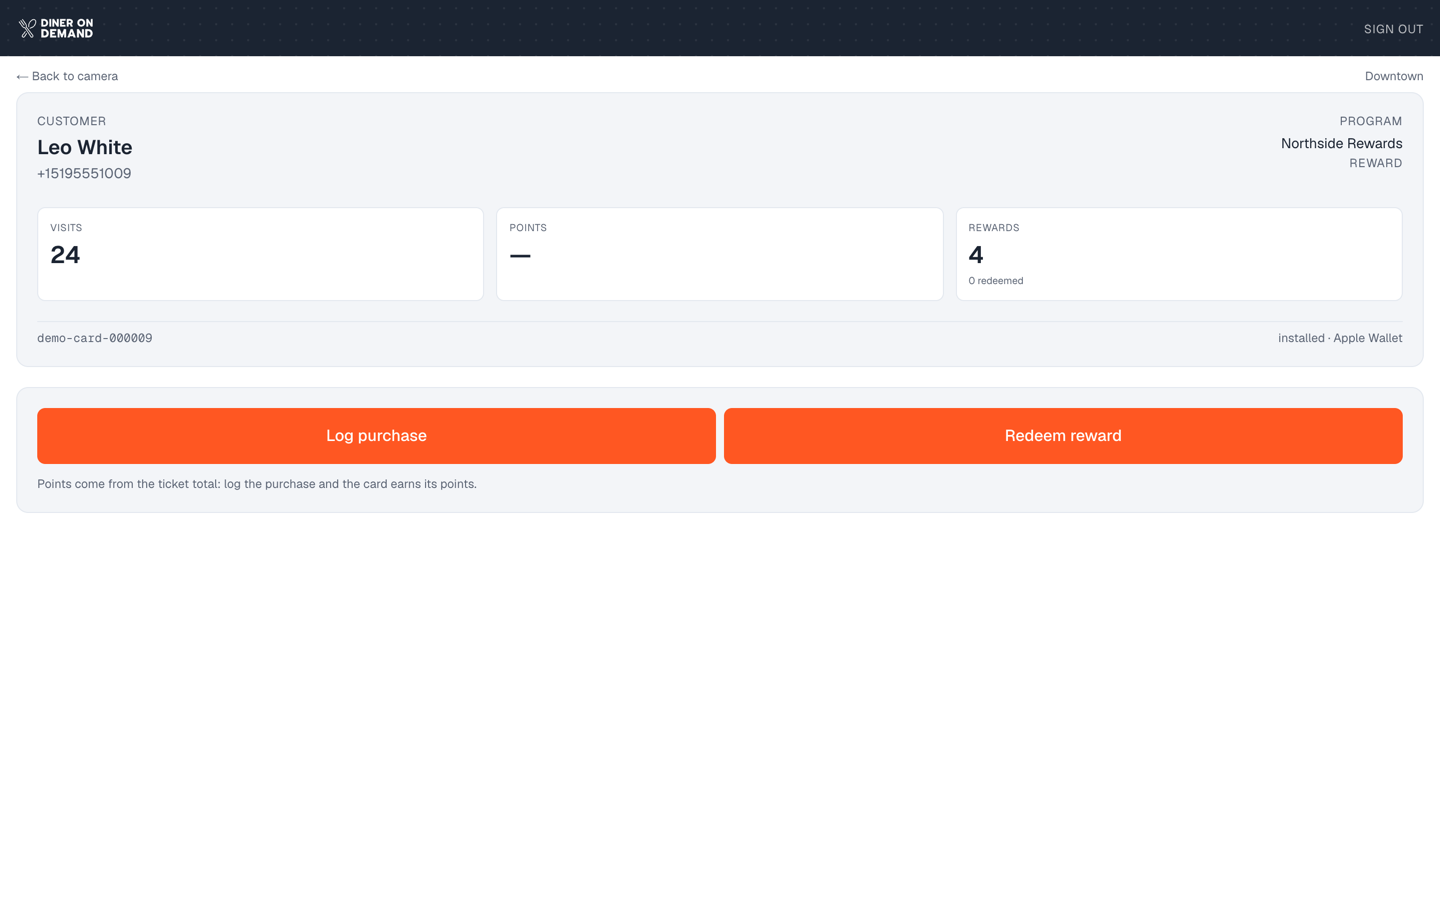Click the CUSTOMER heading label

point(71,121)
